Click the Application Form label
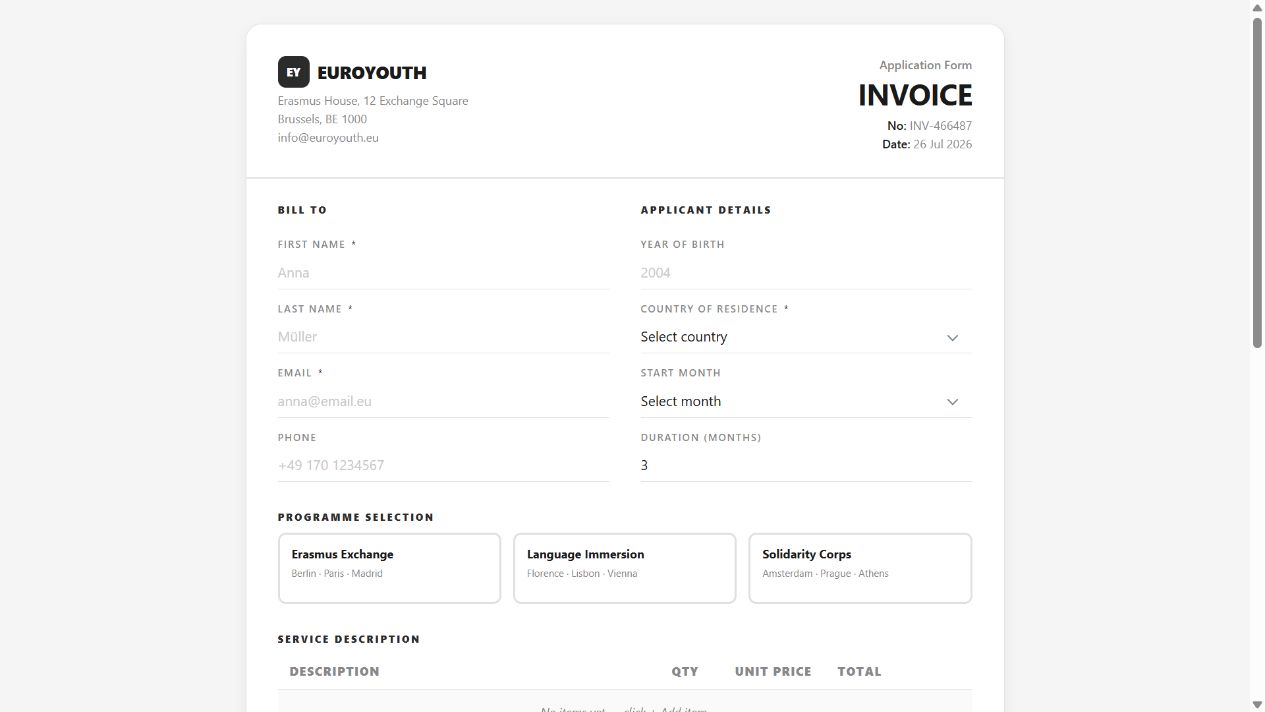The width and height of the screenshot is (1265, 712). click(925, 65)
